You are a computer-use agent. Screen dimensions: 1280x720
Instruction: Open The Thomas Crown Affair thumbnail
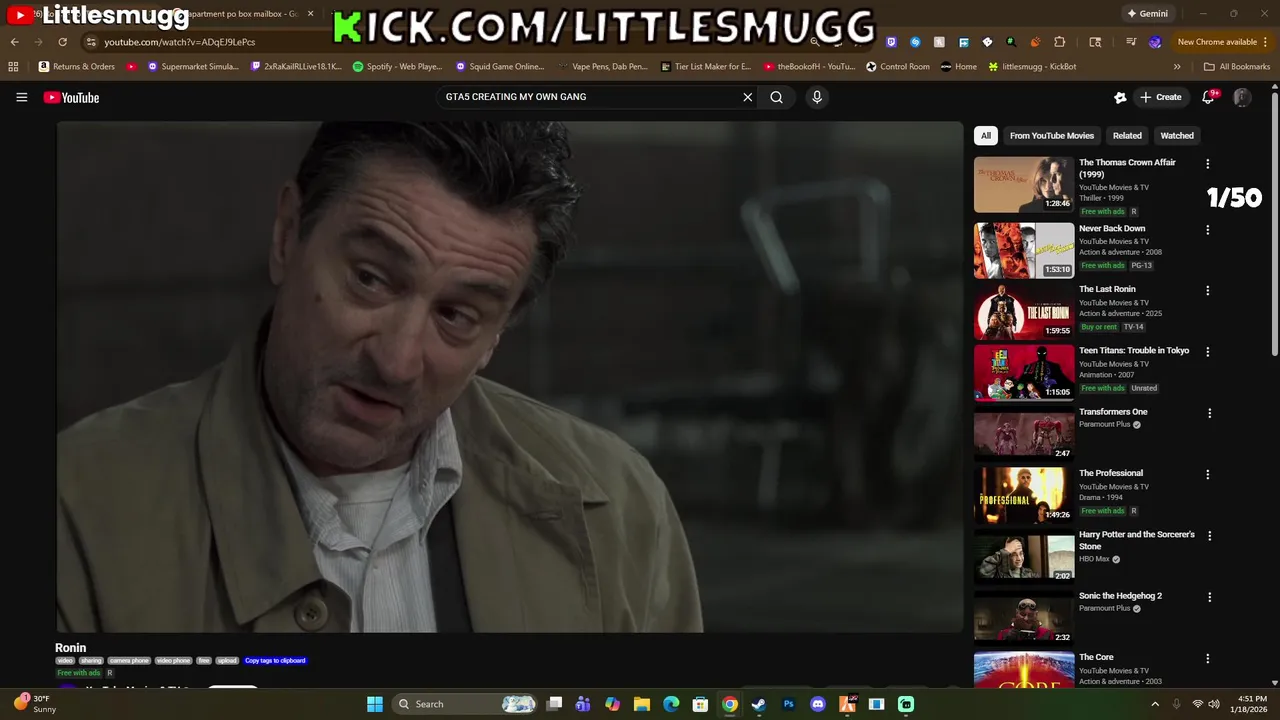[1024, 184]
